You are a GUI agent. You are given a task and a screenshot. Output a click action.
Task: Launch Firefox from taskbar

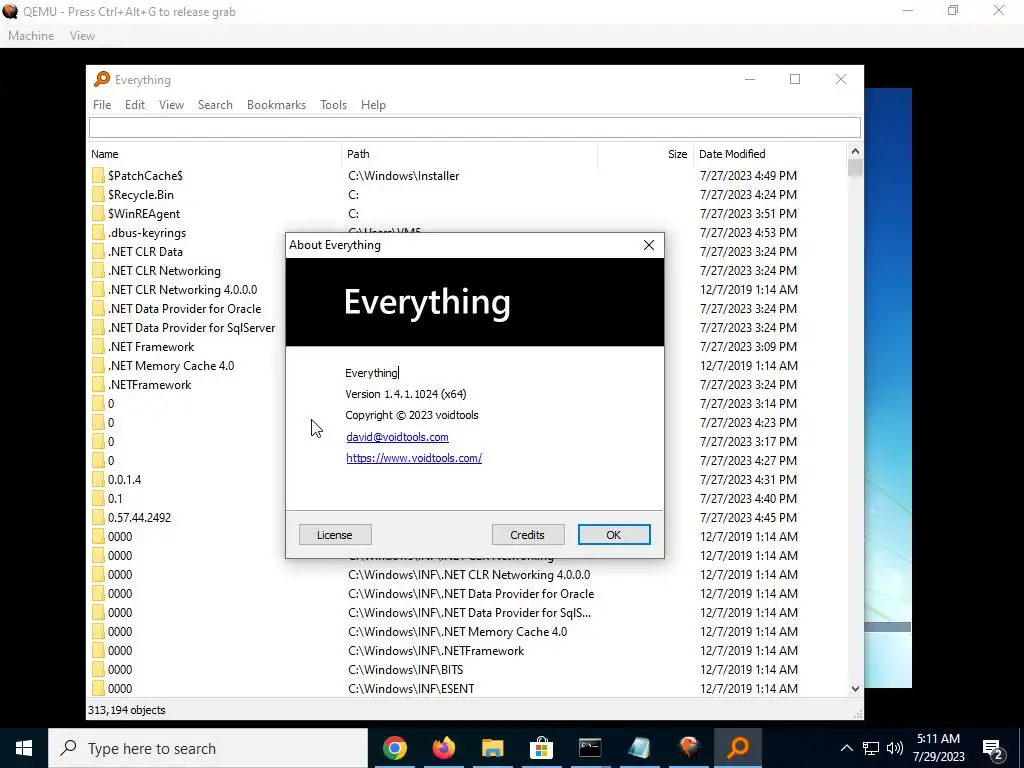tap(444, 748)
